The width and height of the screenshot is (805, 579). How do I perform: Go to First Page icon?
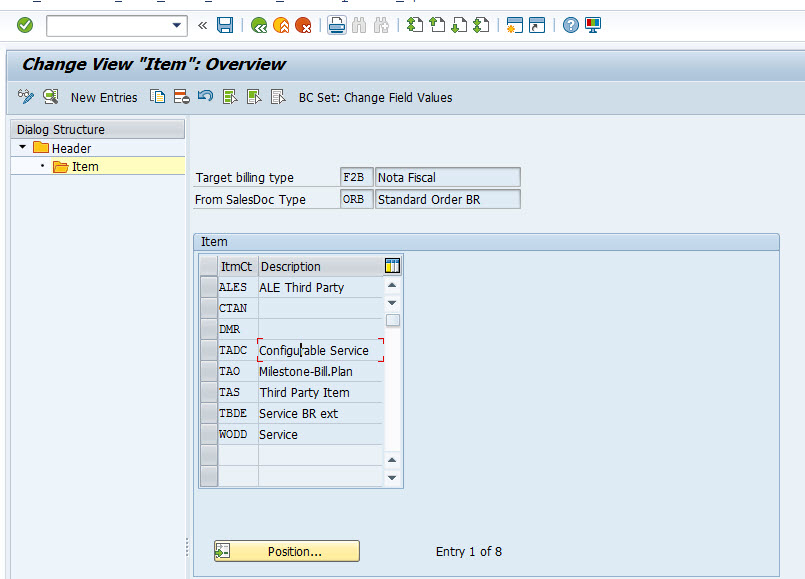pyautogui.click(x=415, y=25)
